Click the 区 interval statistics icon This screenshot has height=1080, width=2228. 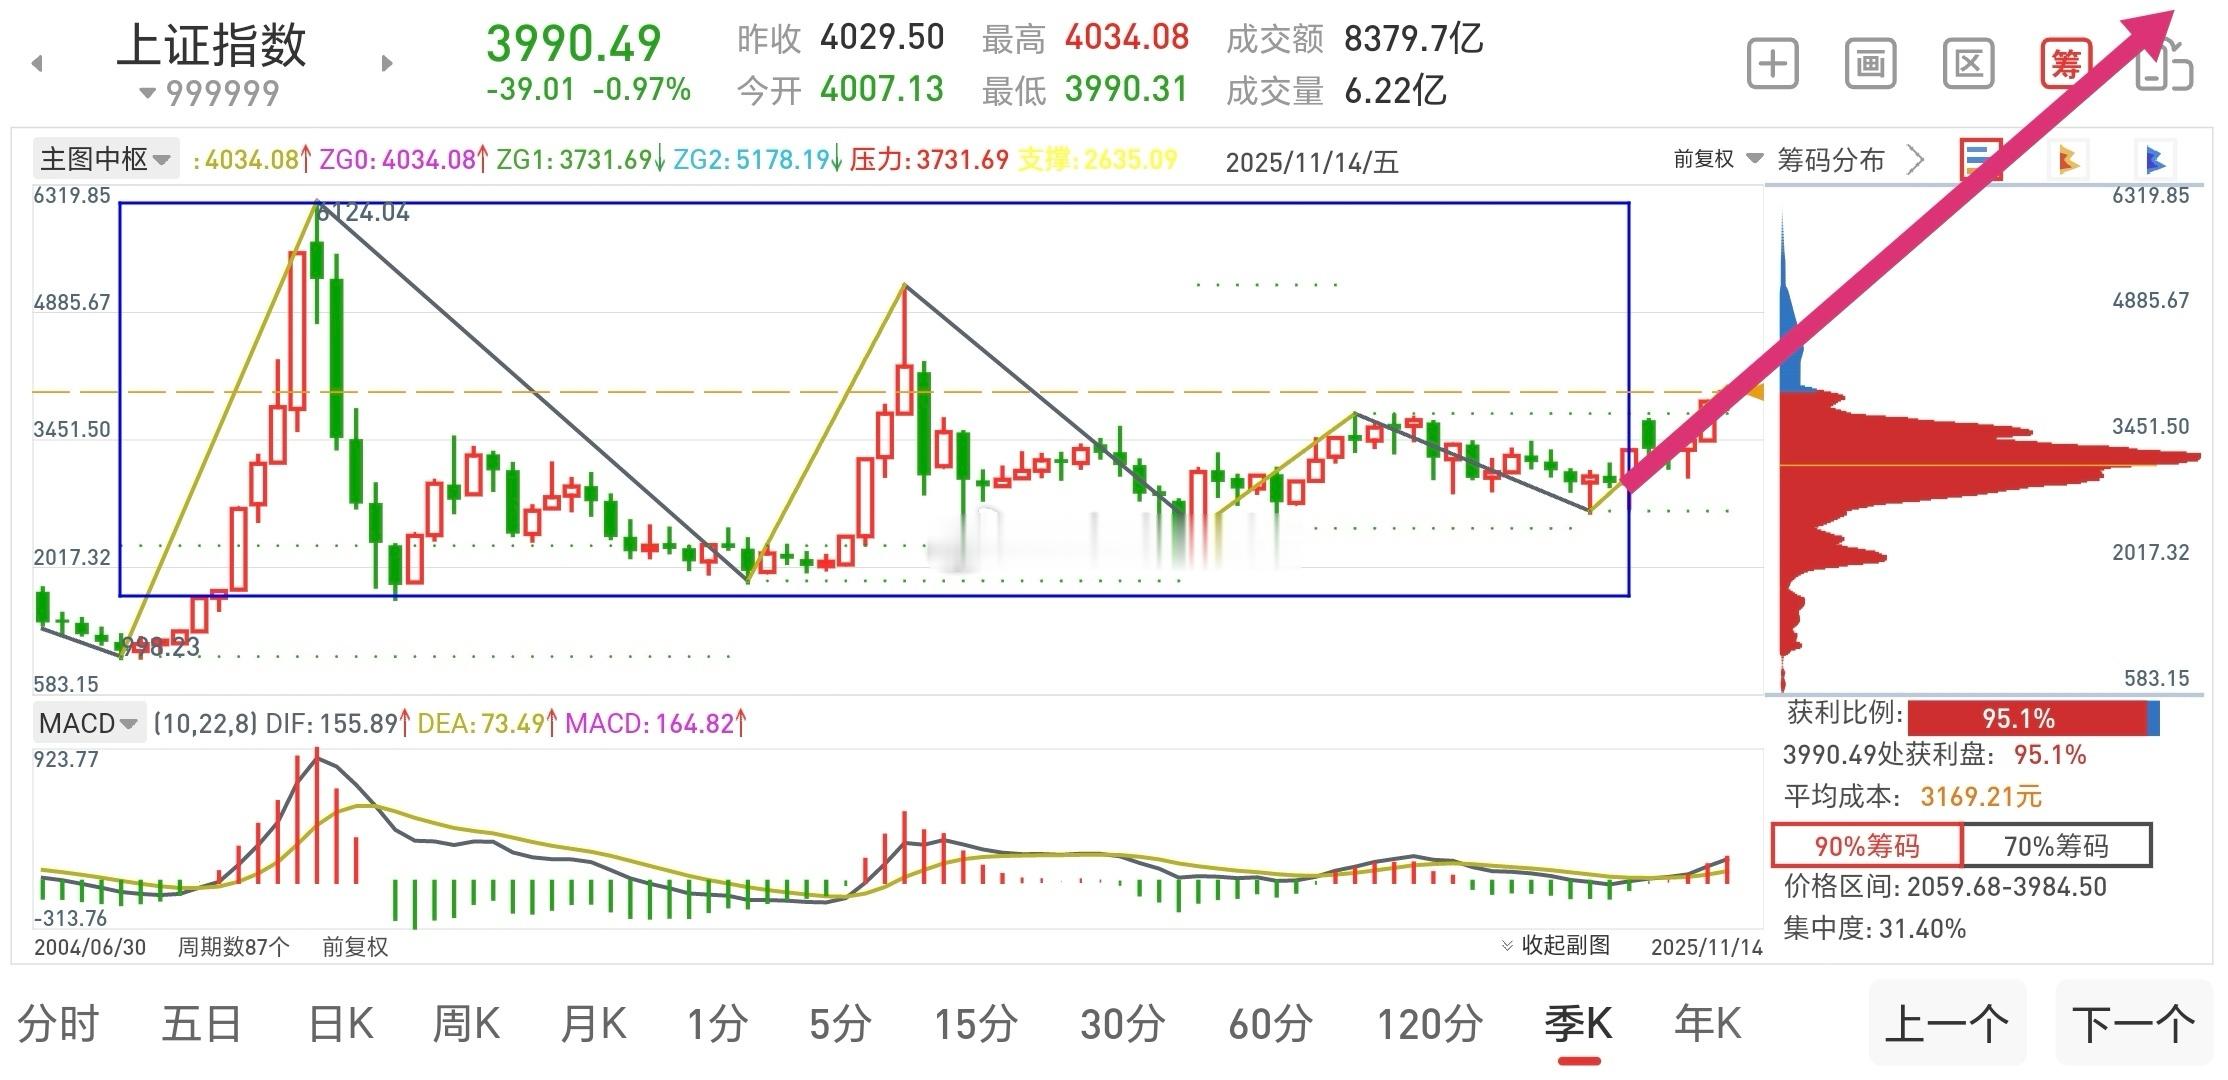1968,65
